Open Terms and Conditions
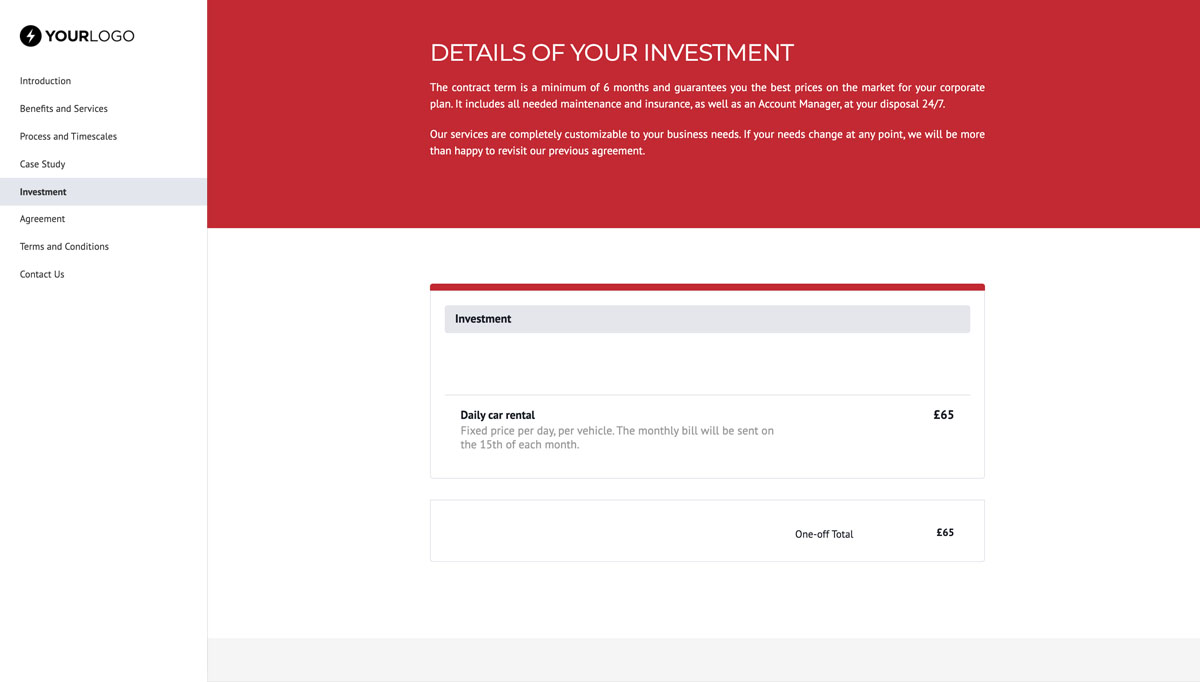1200x682 pixels. [64, 247]
